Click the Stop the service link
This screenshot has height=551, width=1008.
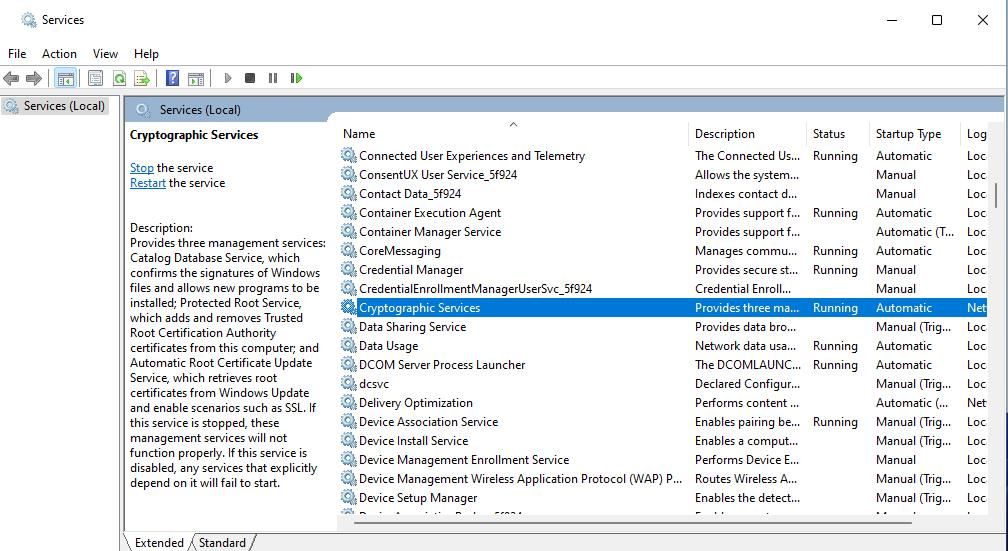click(141, 168)
